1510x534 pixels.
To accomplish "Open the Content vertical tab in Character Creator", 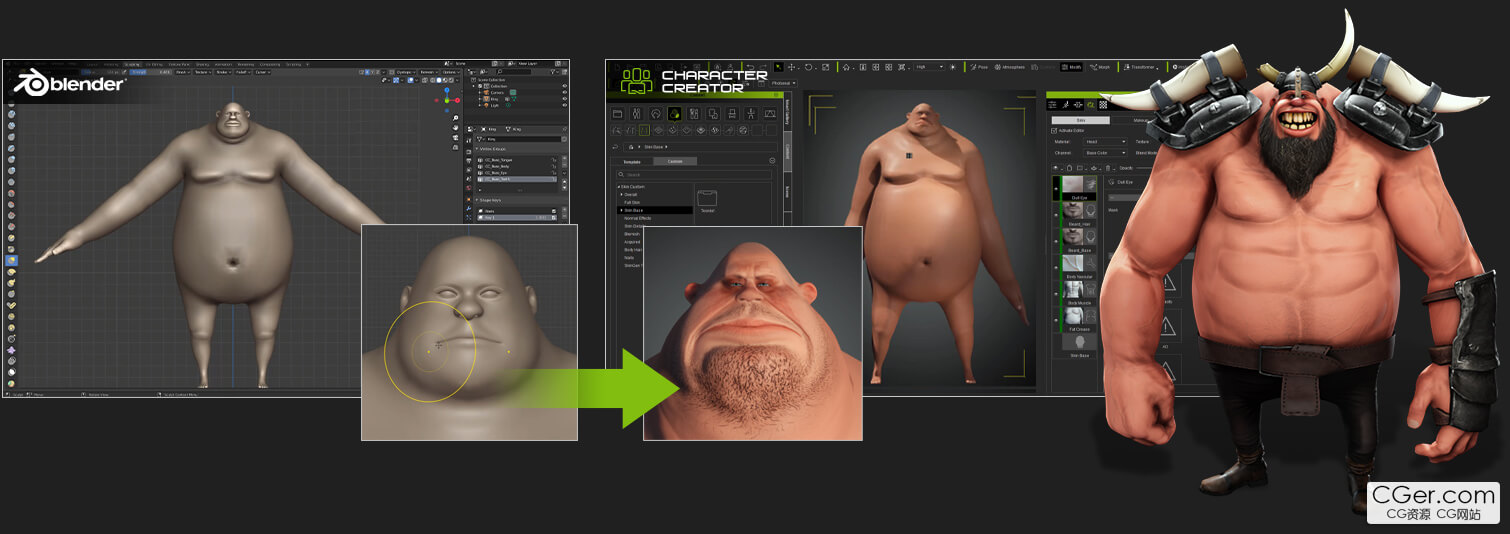I will coord(787,151).
